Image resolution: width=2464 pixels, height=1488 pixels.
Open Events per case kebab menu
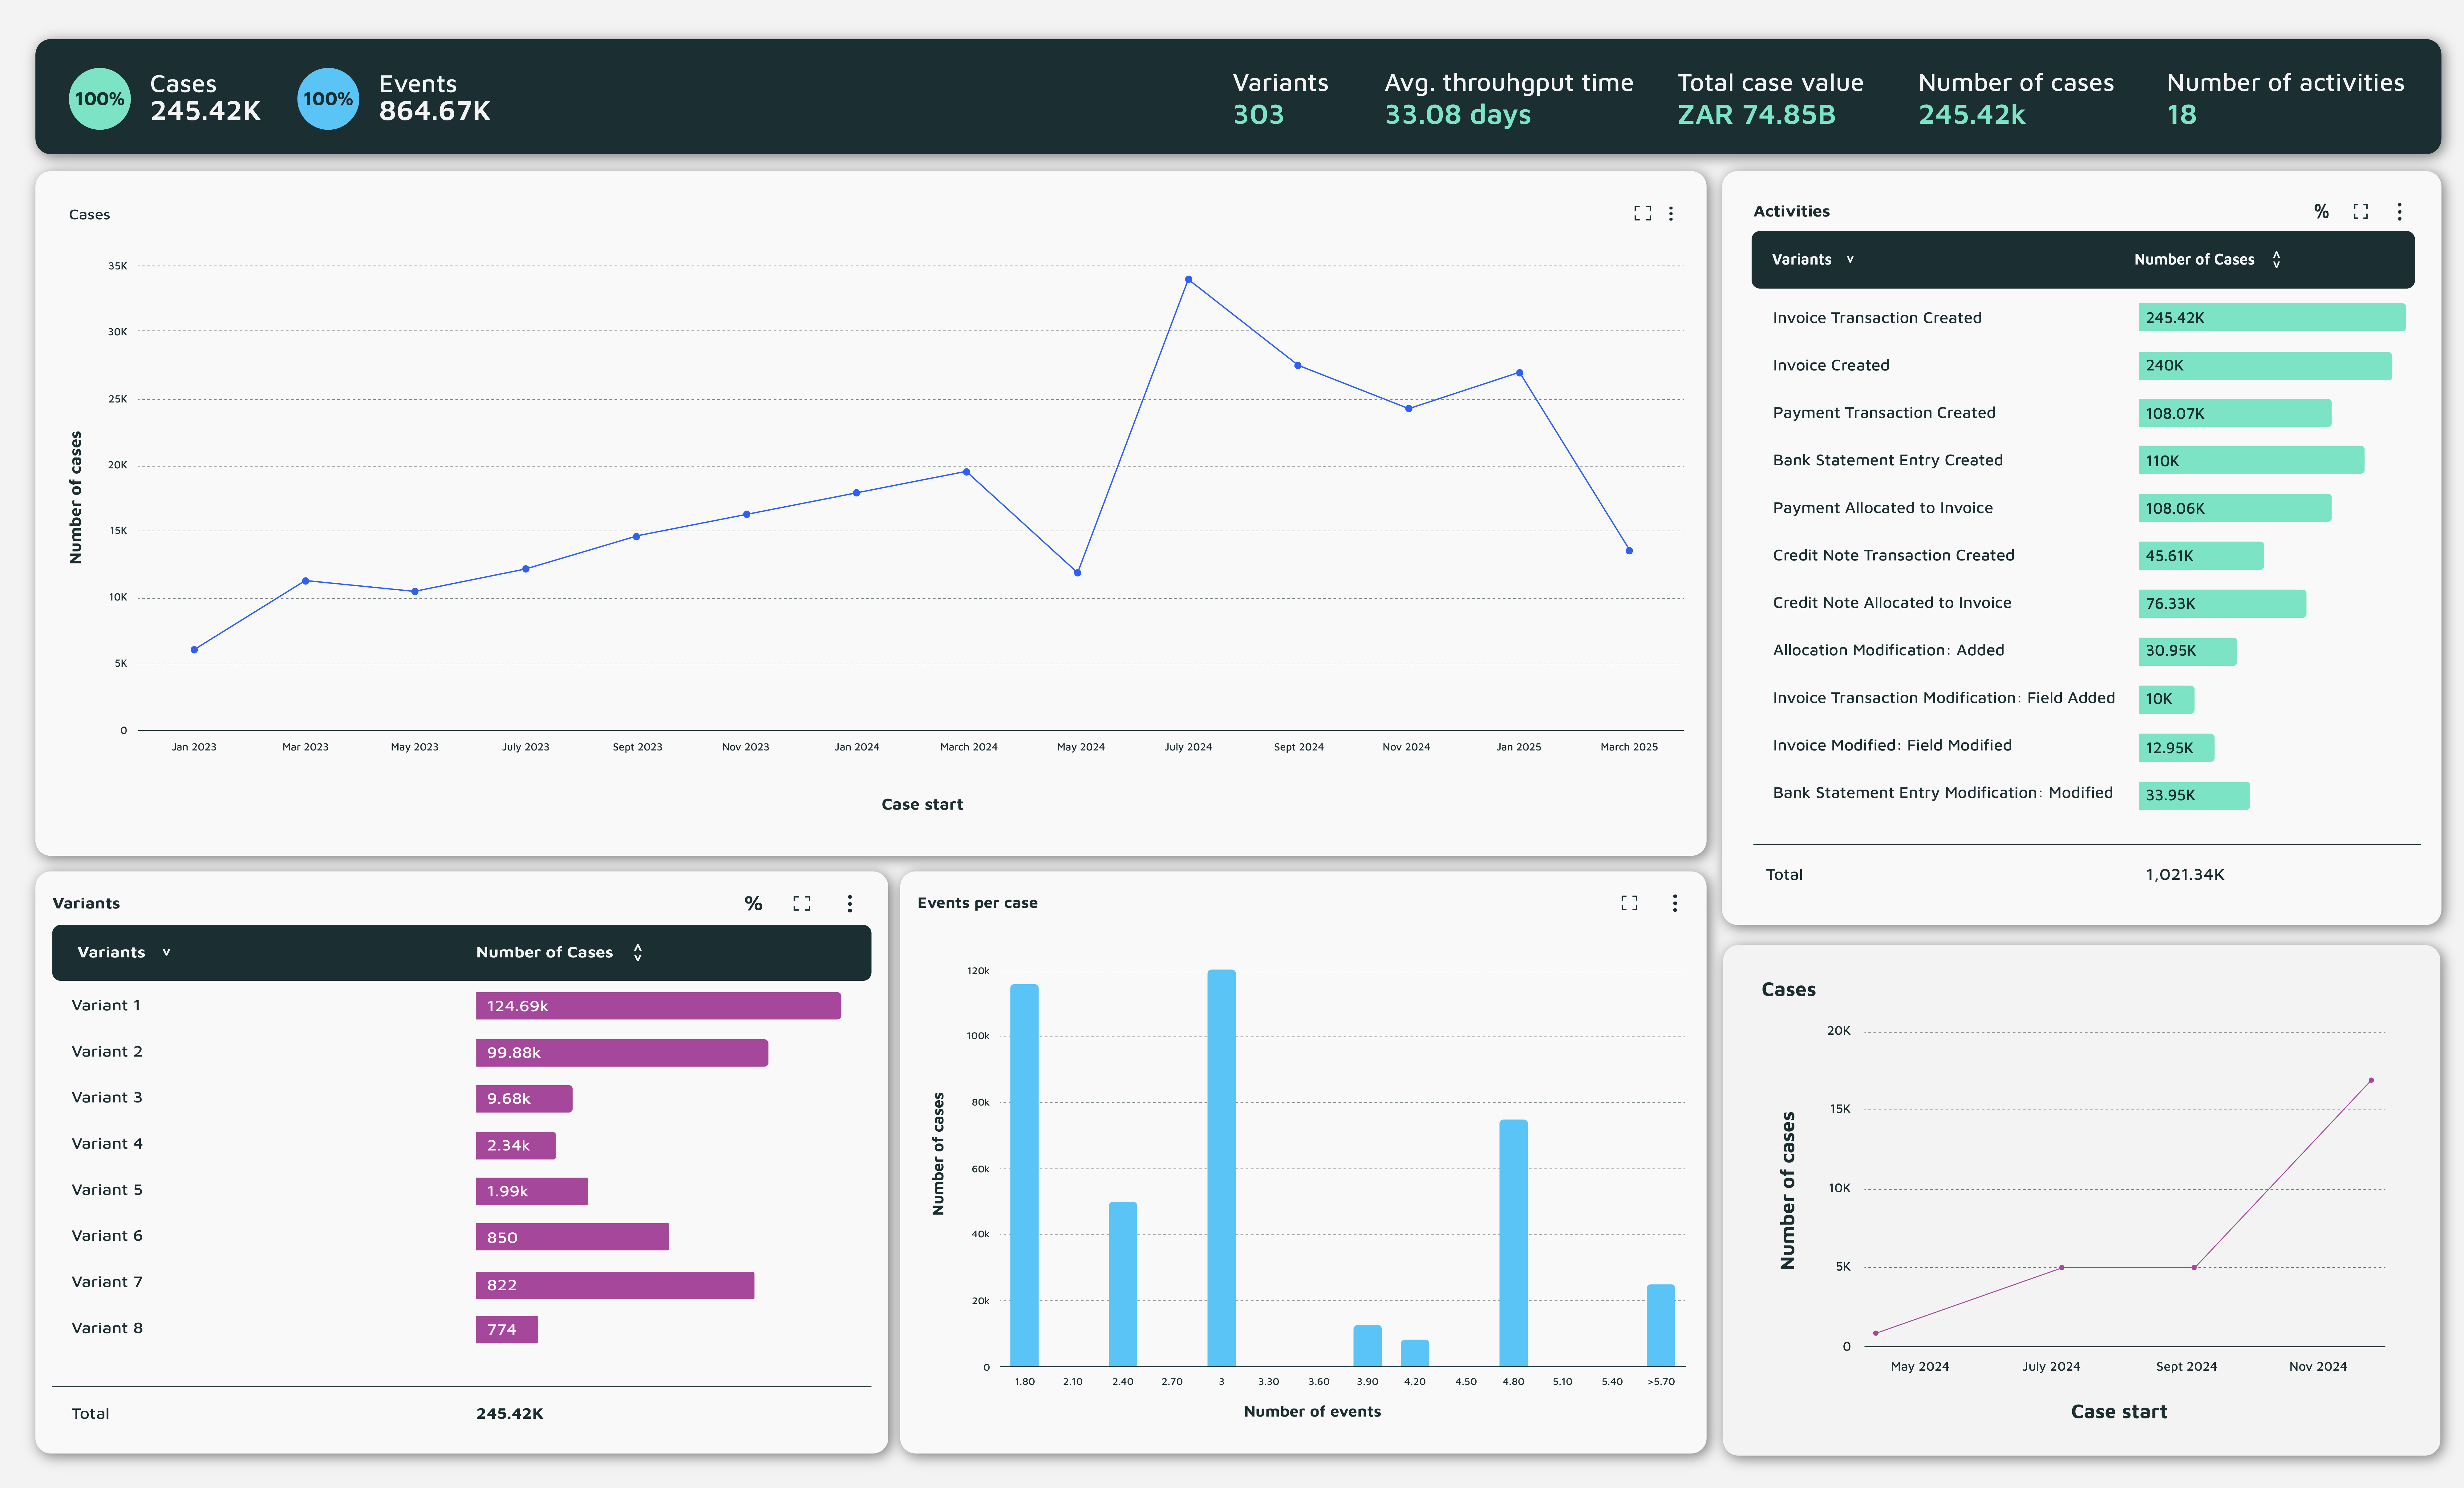coord(1675,903)
